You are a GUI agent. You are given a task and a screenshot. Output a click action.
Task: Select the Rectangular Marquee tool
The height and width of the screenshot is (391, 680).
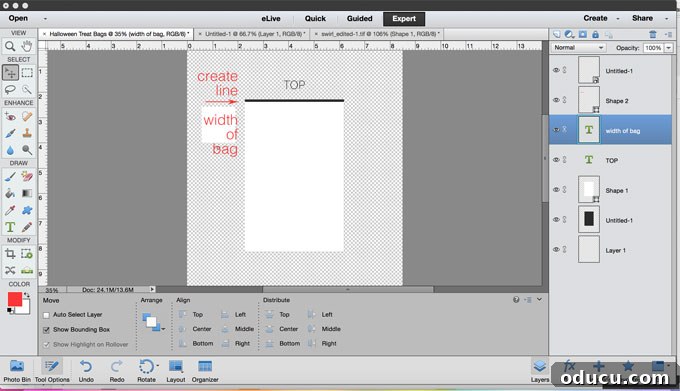tap(27, 73)
